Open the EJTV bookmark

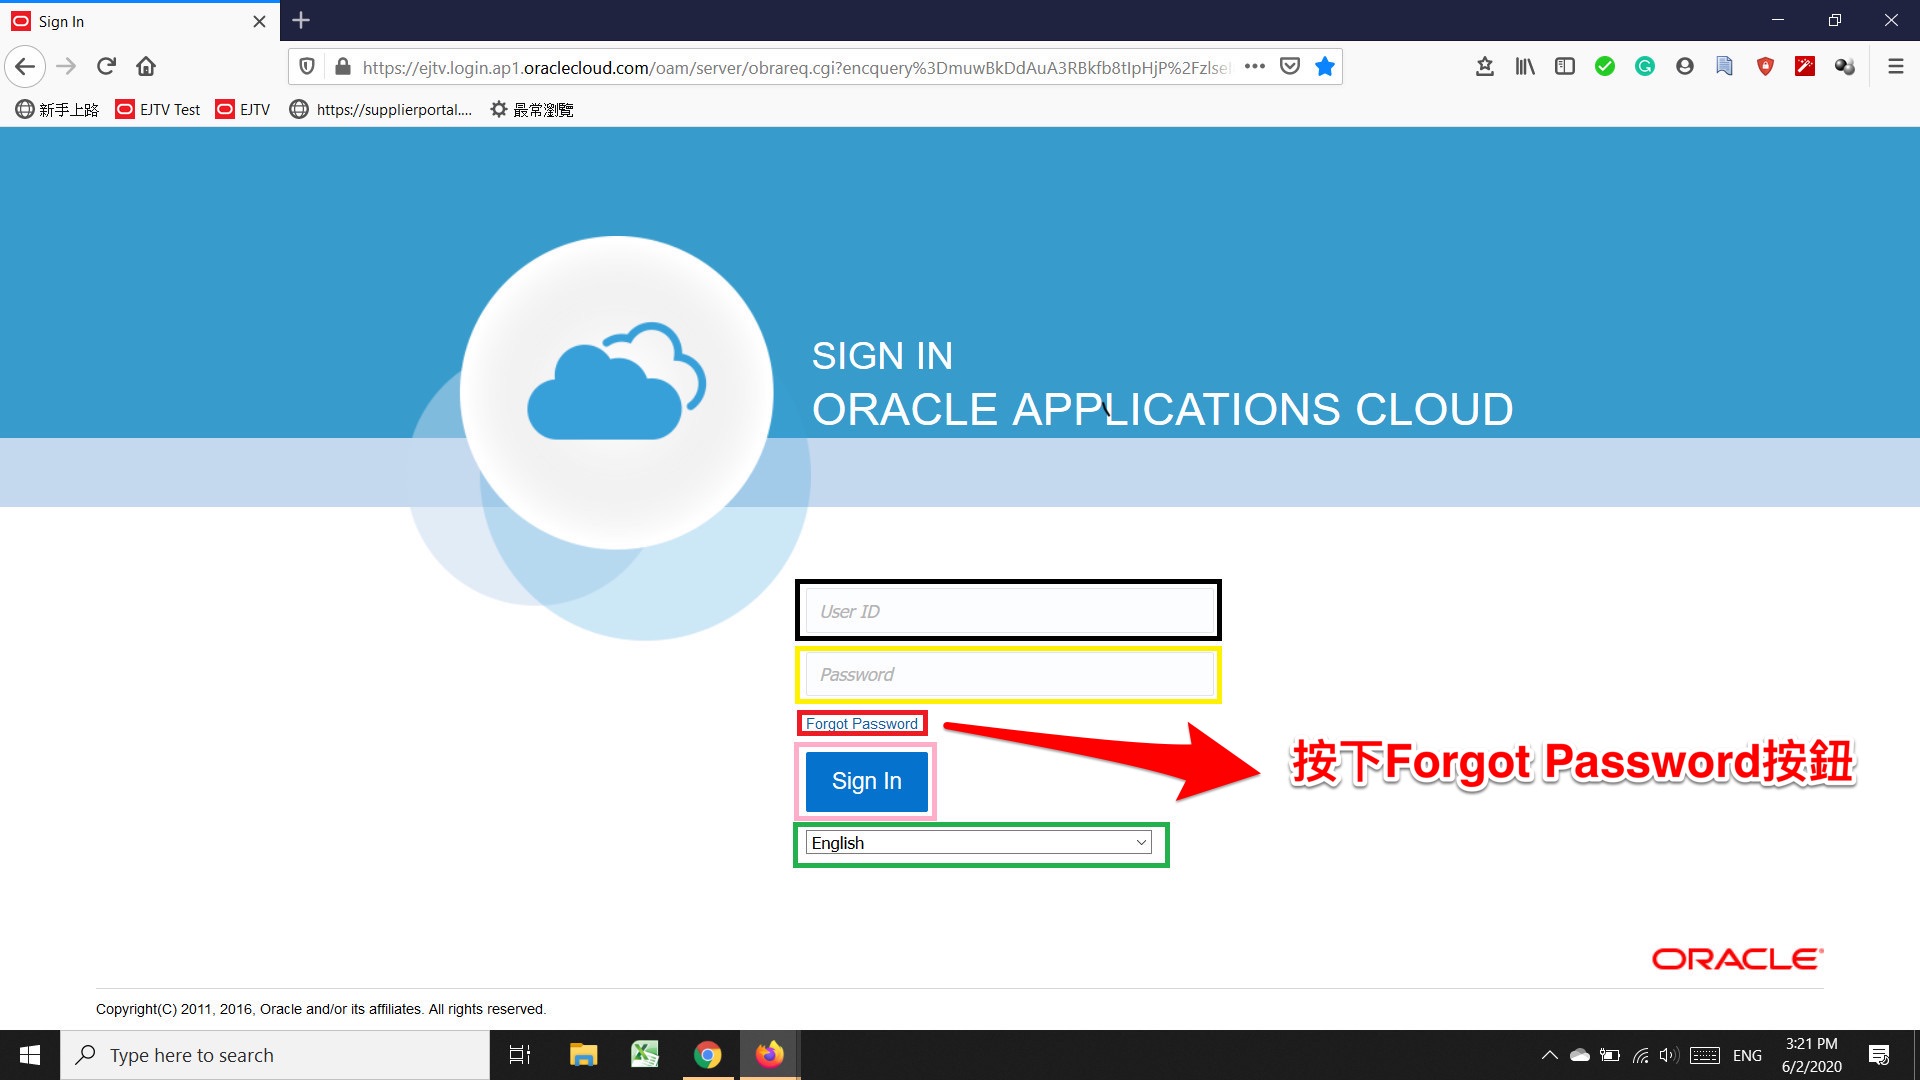click(x=243, y=110)
